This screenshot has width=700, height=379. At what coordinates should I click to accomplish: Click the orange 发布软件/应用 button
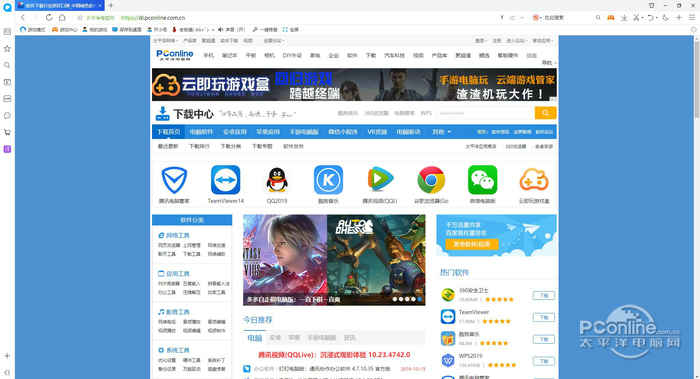click(x=472, y=244)
